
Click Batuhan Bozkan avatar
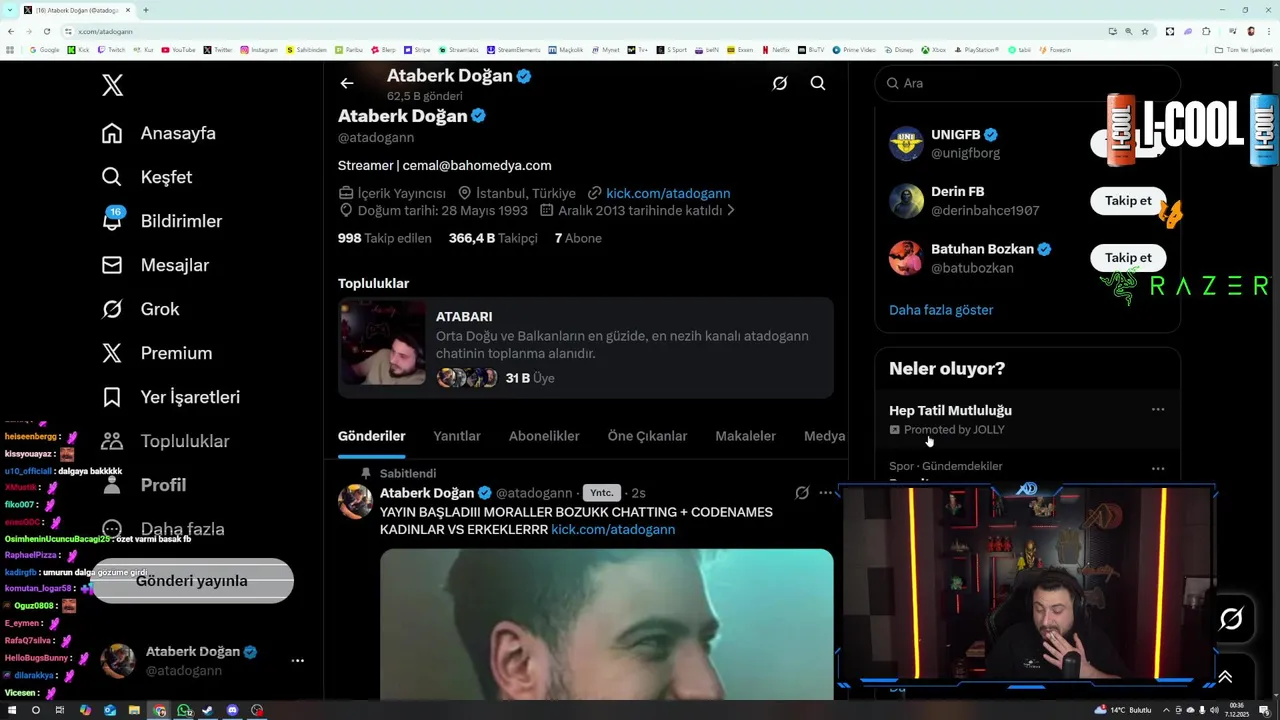[906, 258]
